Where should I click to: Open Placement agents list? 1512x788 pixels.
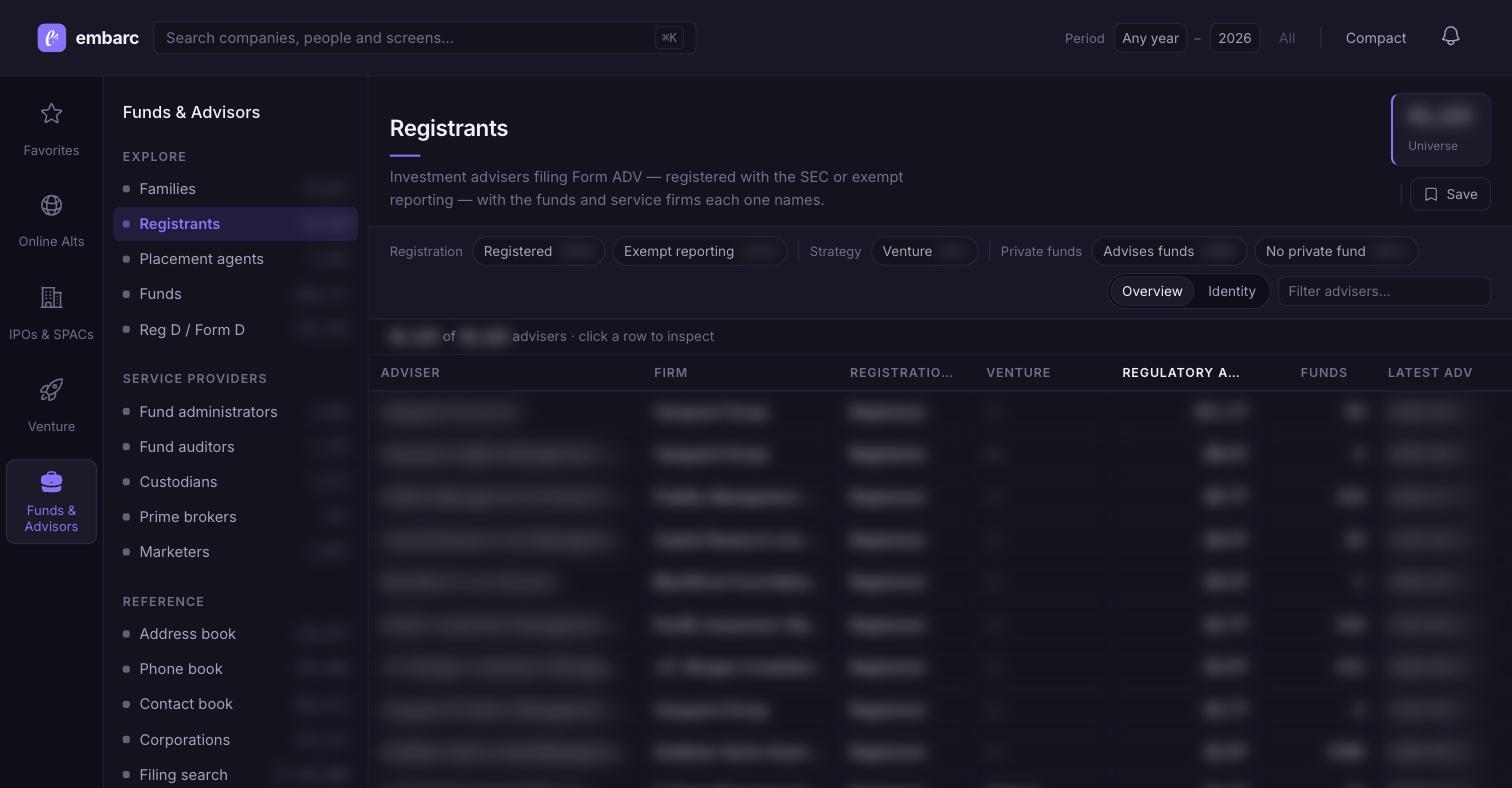(235, 259)
